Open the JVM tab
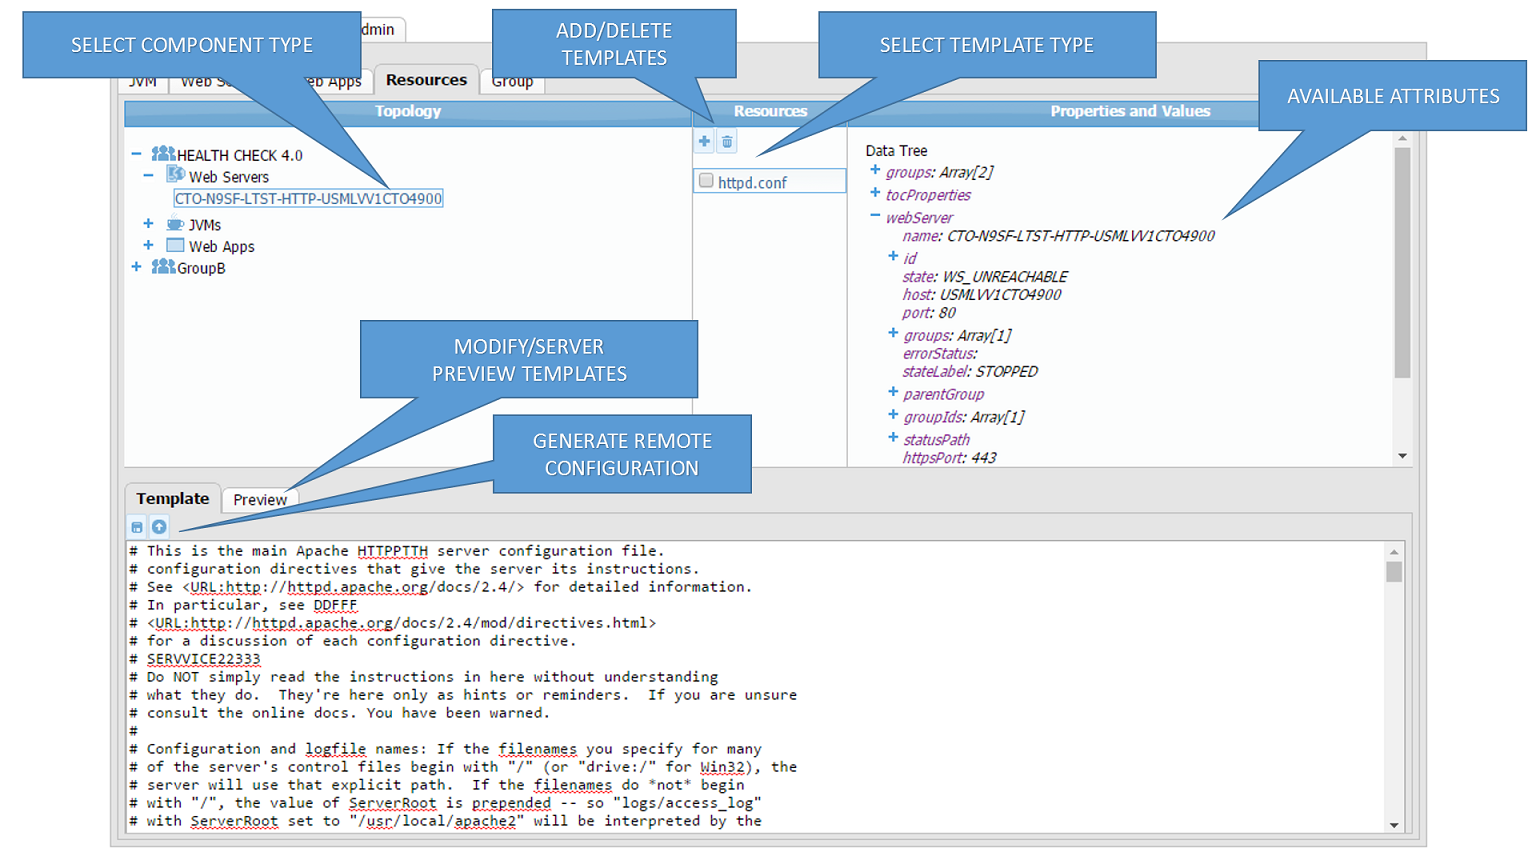 point(143,83)
